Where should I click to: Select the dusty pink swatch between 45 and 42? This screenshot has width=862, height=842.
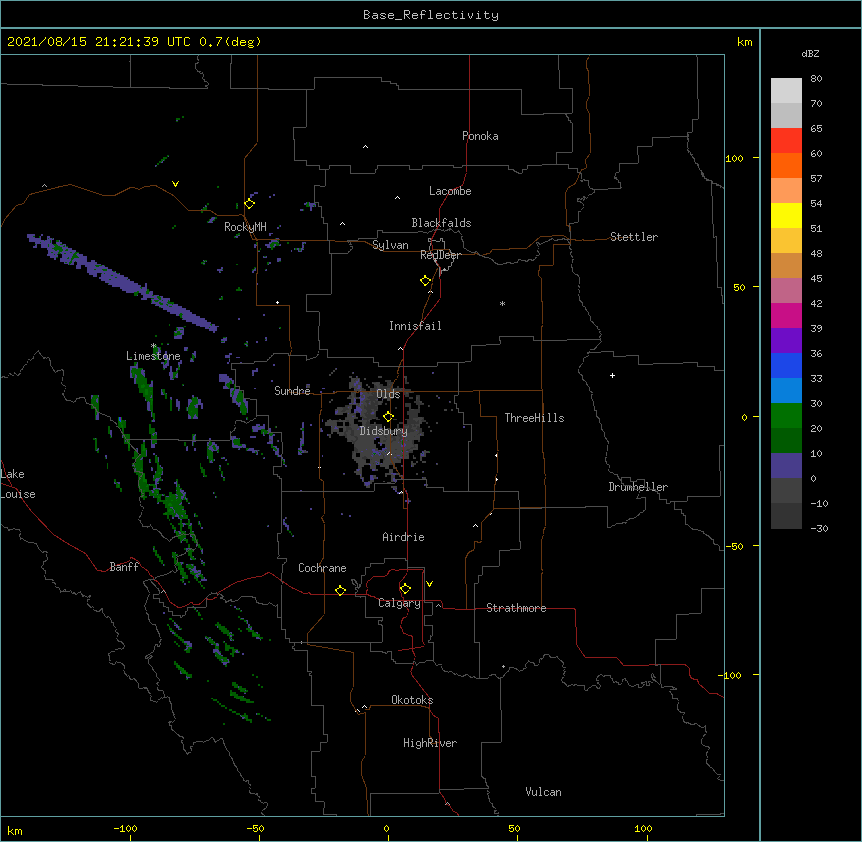(786, 290)
